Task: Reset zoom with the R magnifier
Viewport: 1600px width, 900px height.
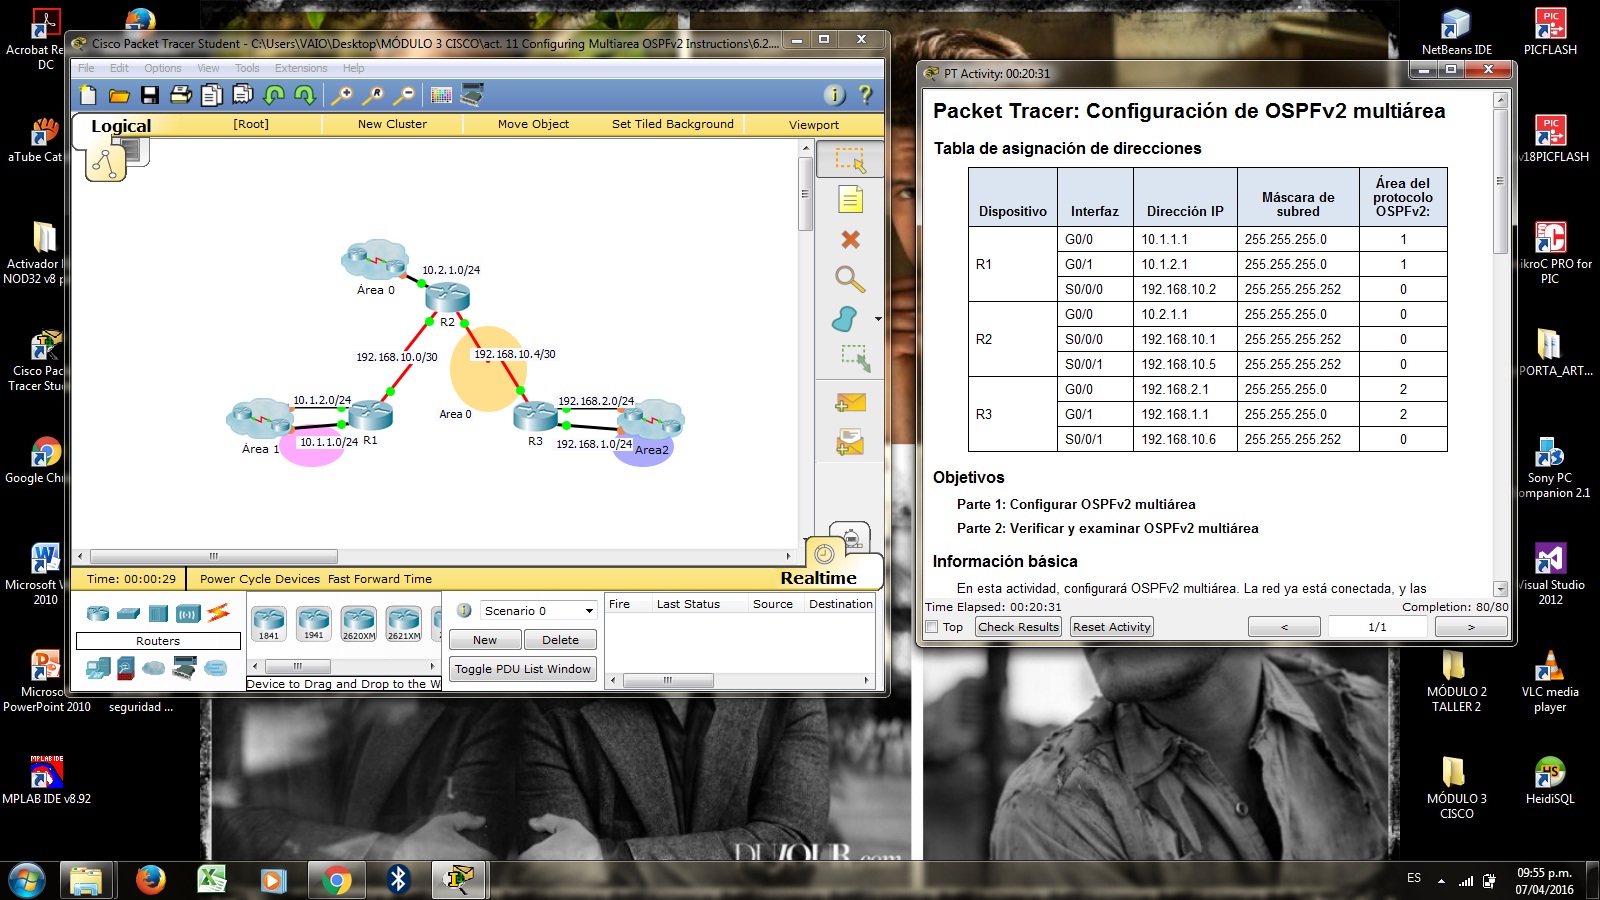Action: [x=373, y=95]
